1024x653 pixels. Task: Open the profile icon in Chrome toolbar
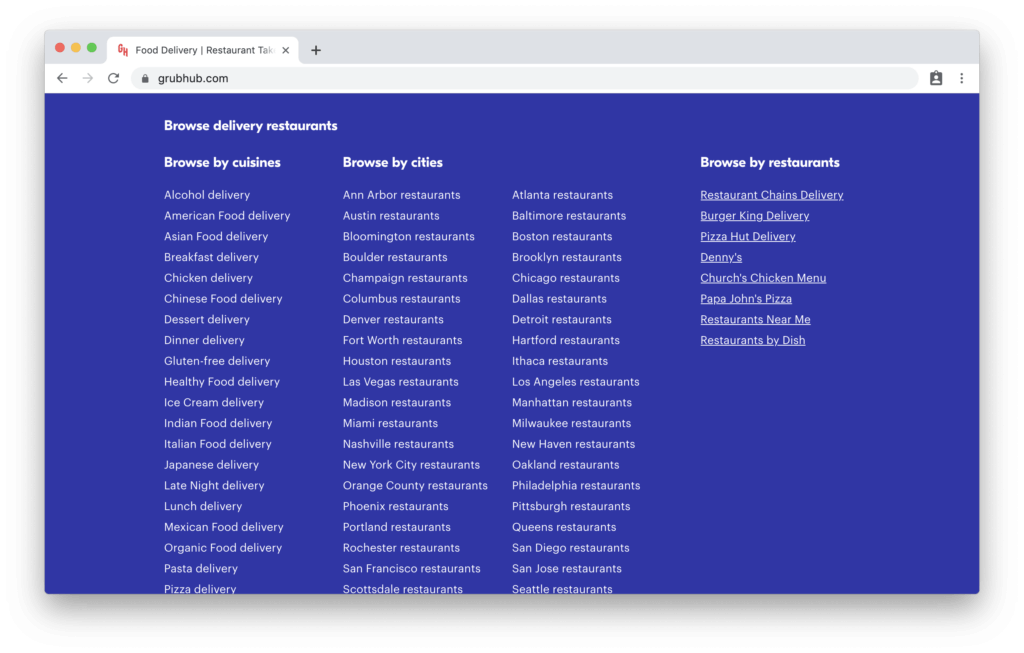point(936,78)
